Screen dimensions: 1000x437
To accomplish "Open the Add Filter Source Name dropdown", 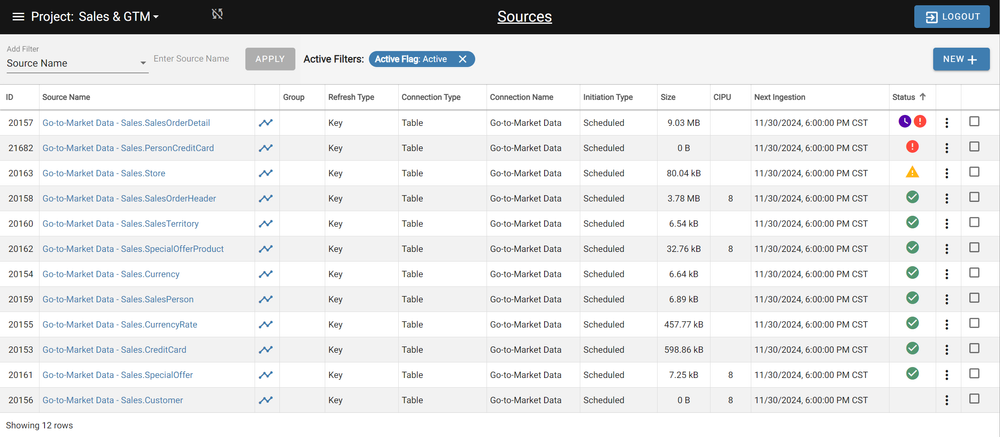I will (x=77, y=63).
